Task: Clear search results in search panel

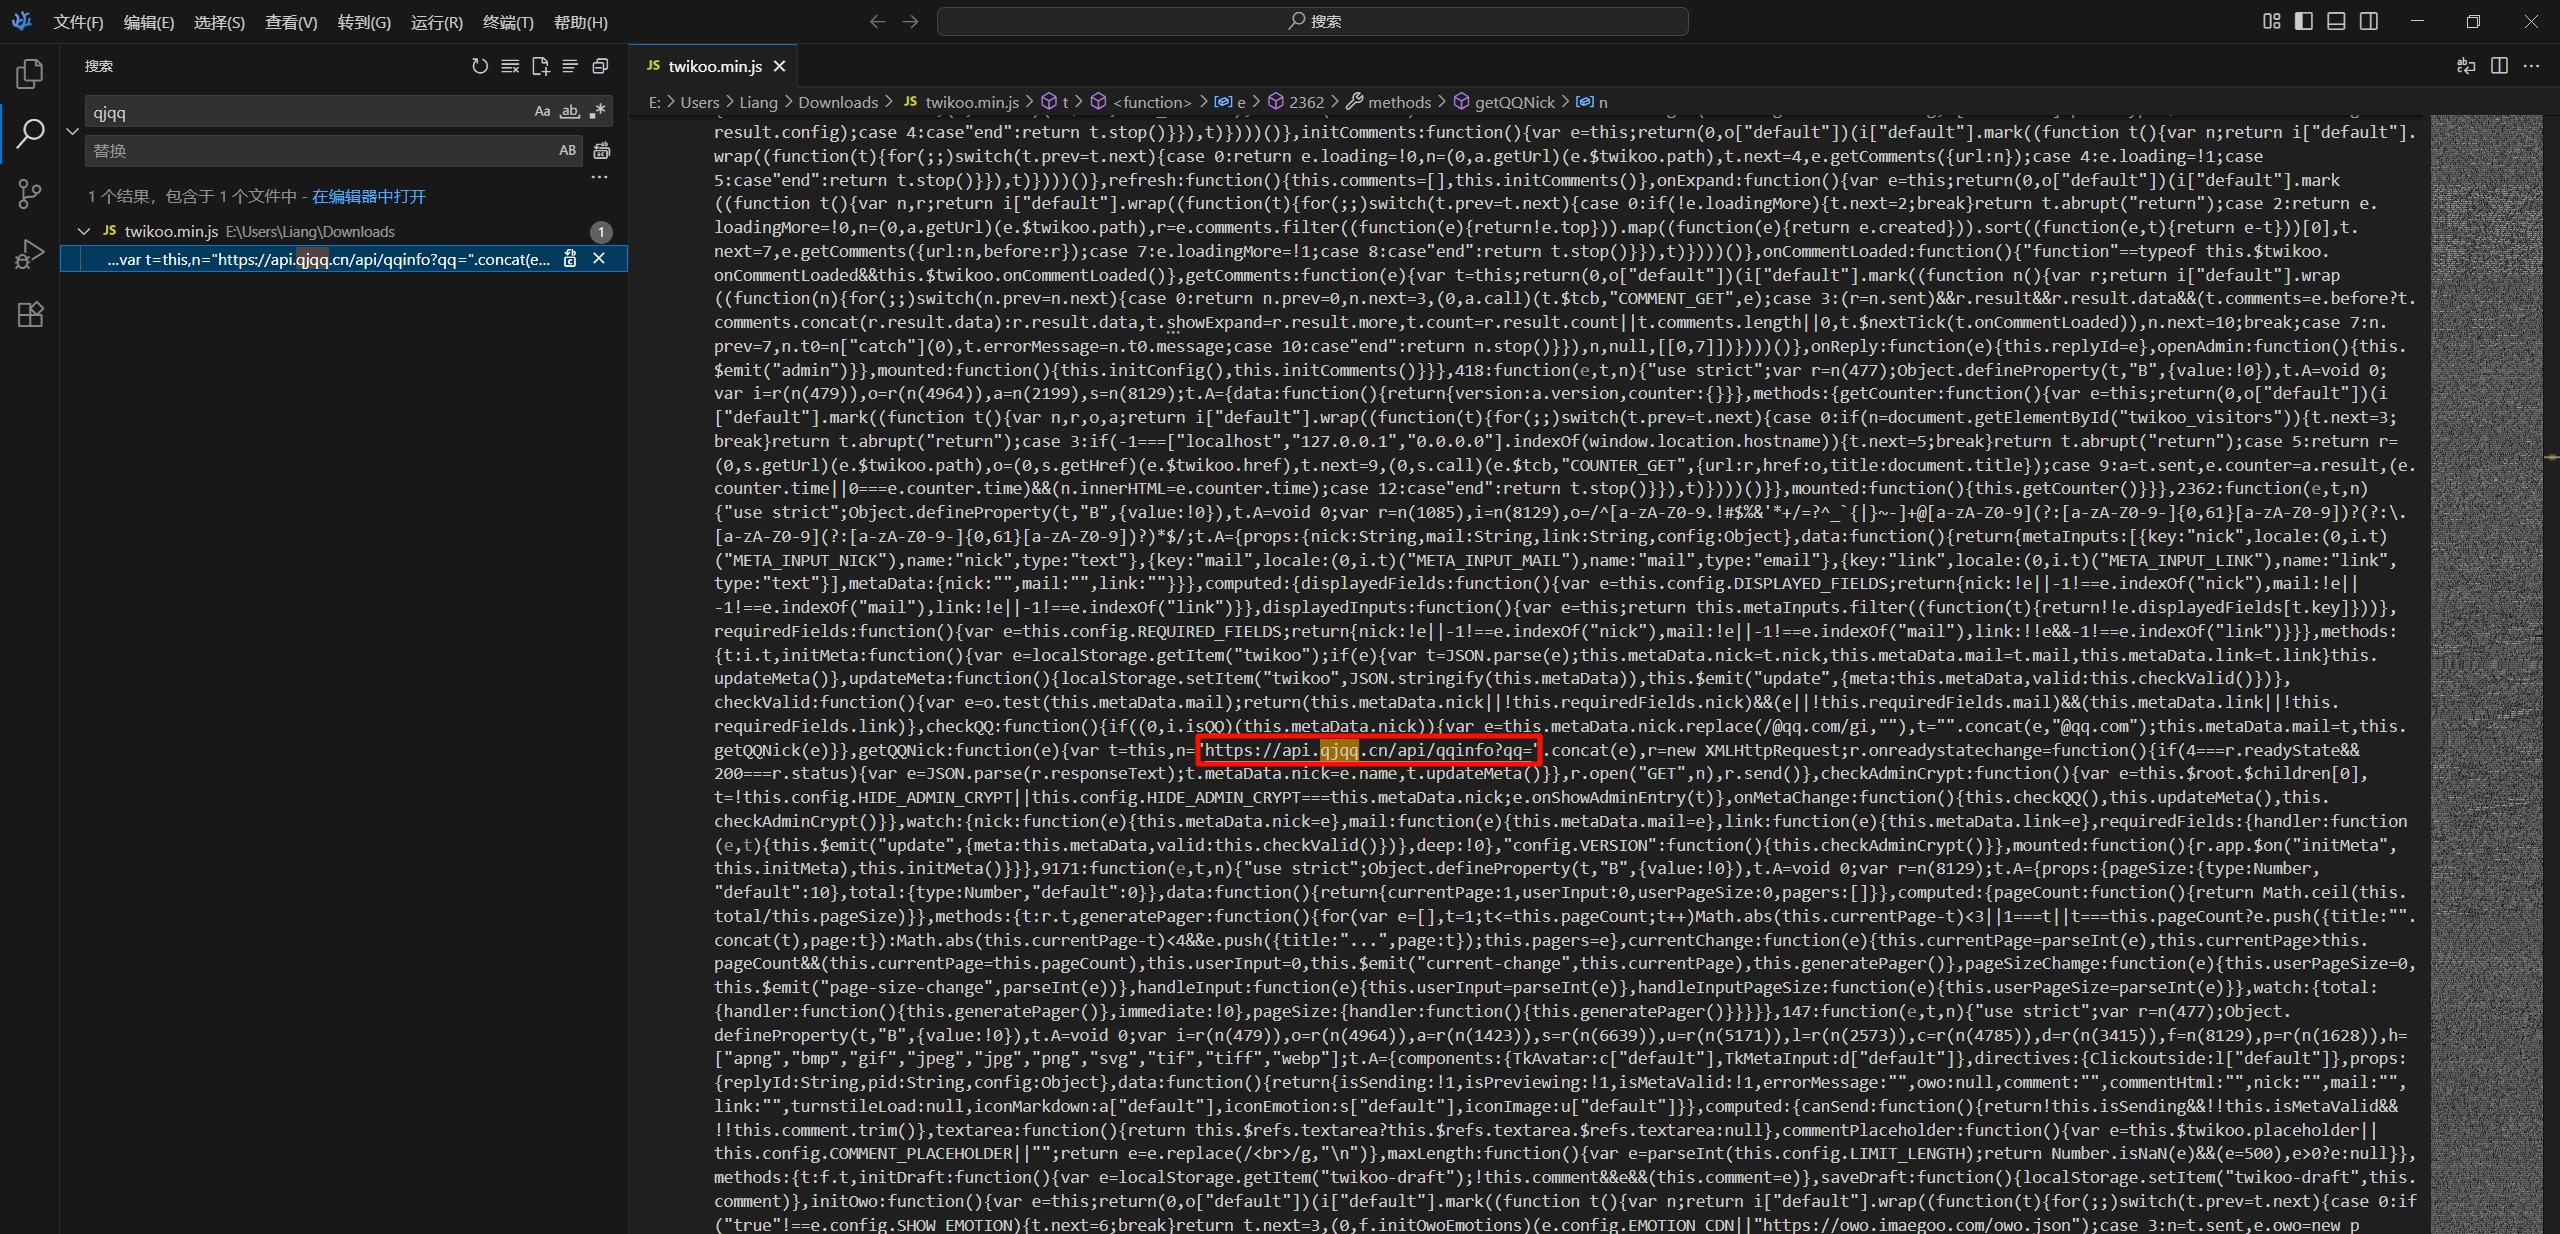Action: [x=510, y=66]
